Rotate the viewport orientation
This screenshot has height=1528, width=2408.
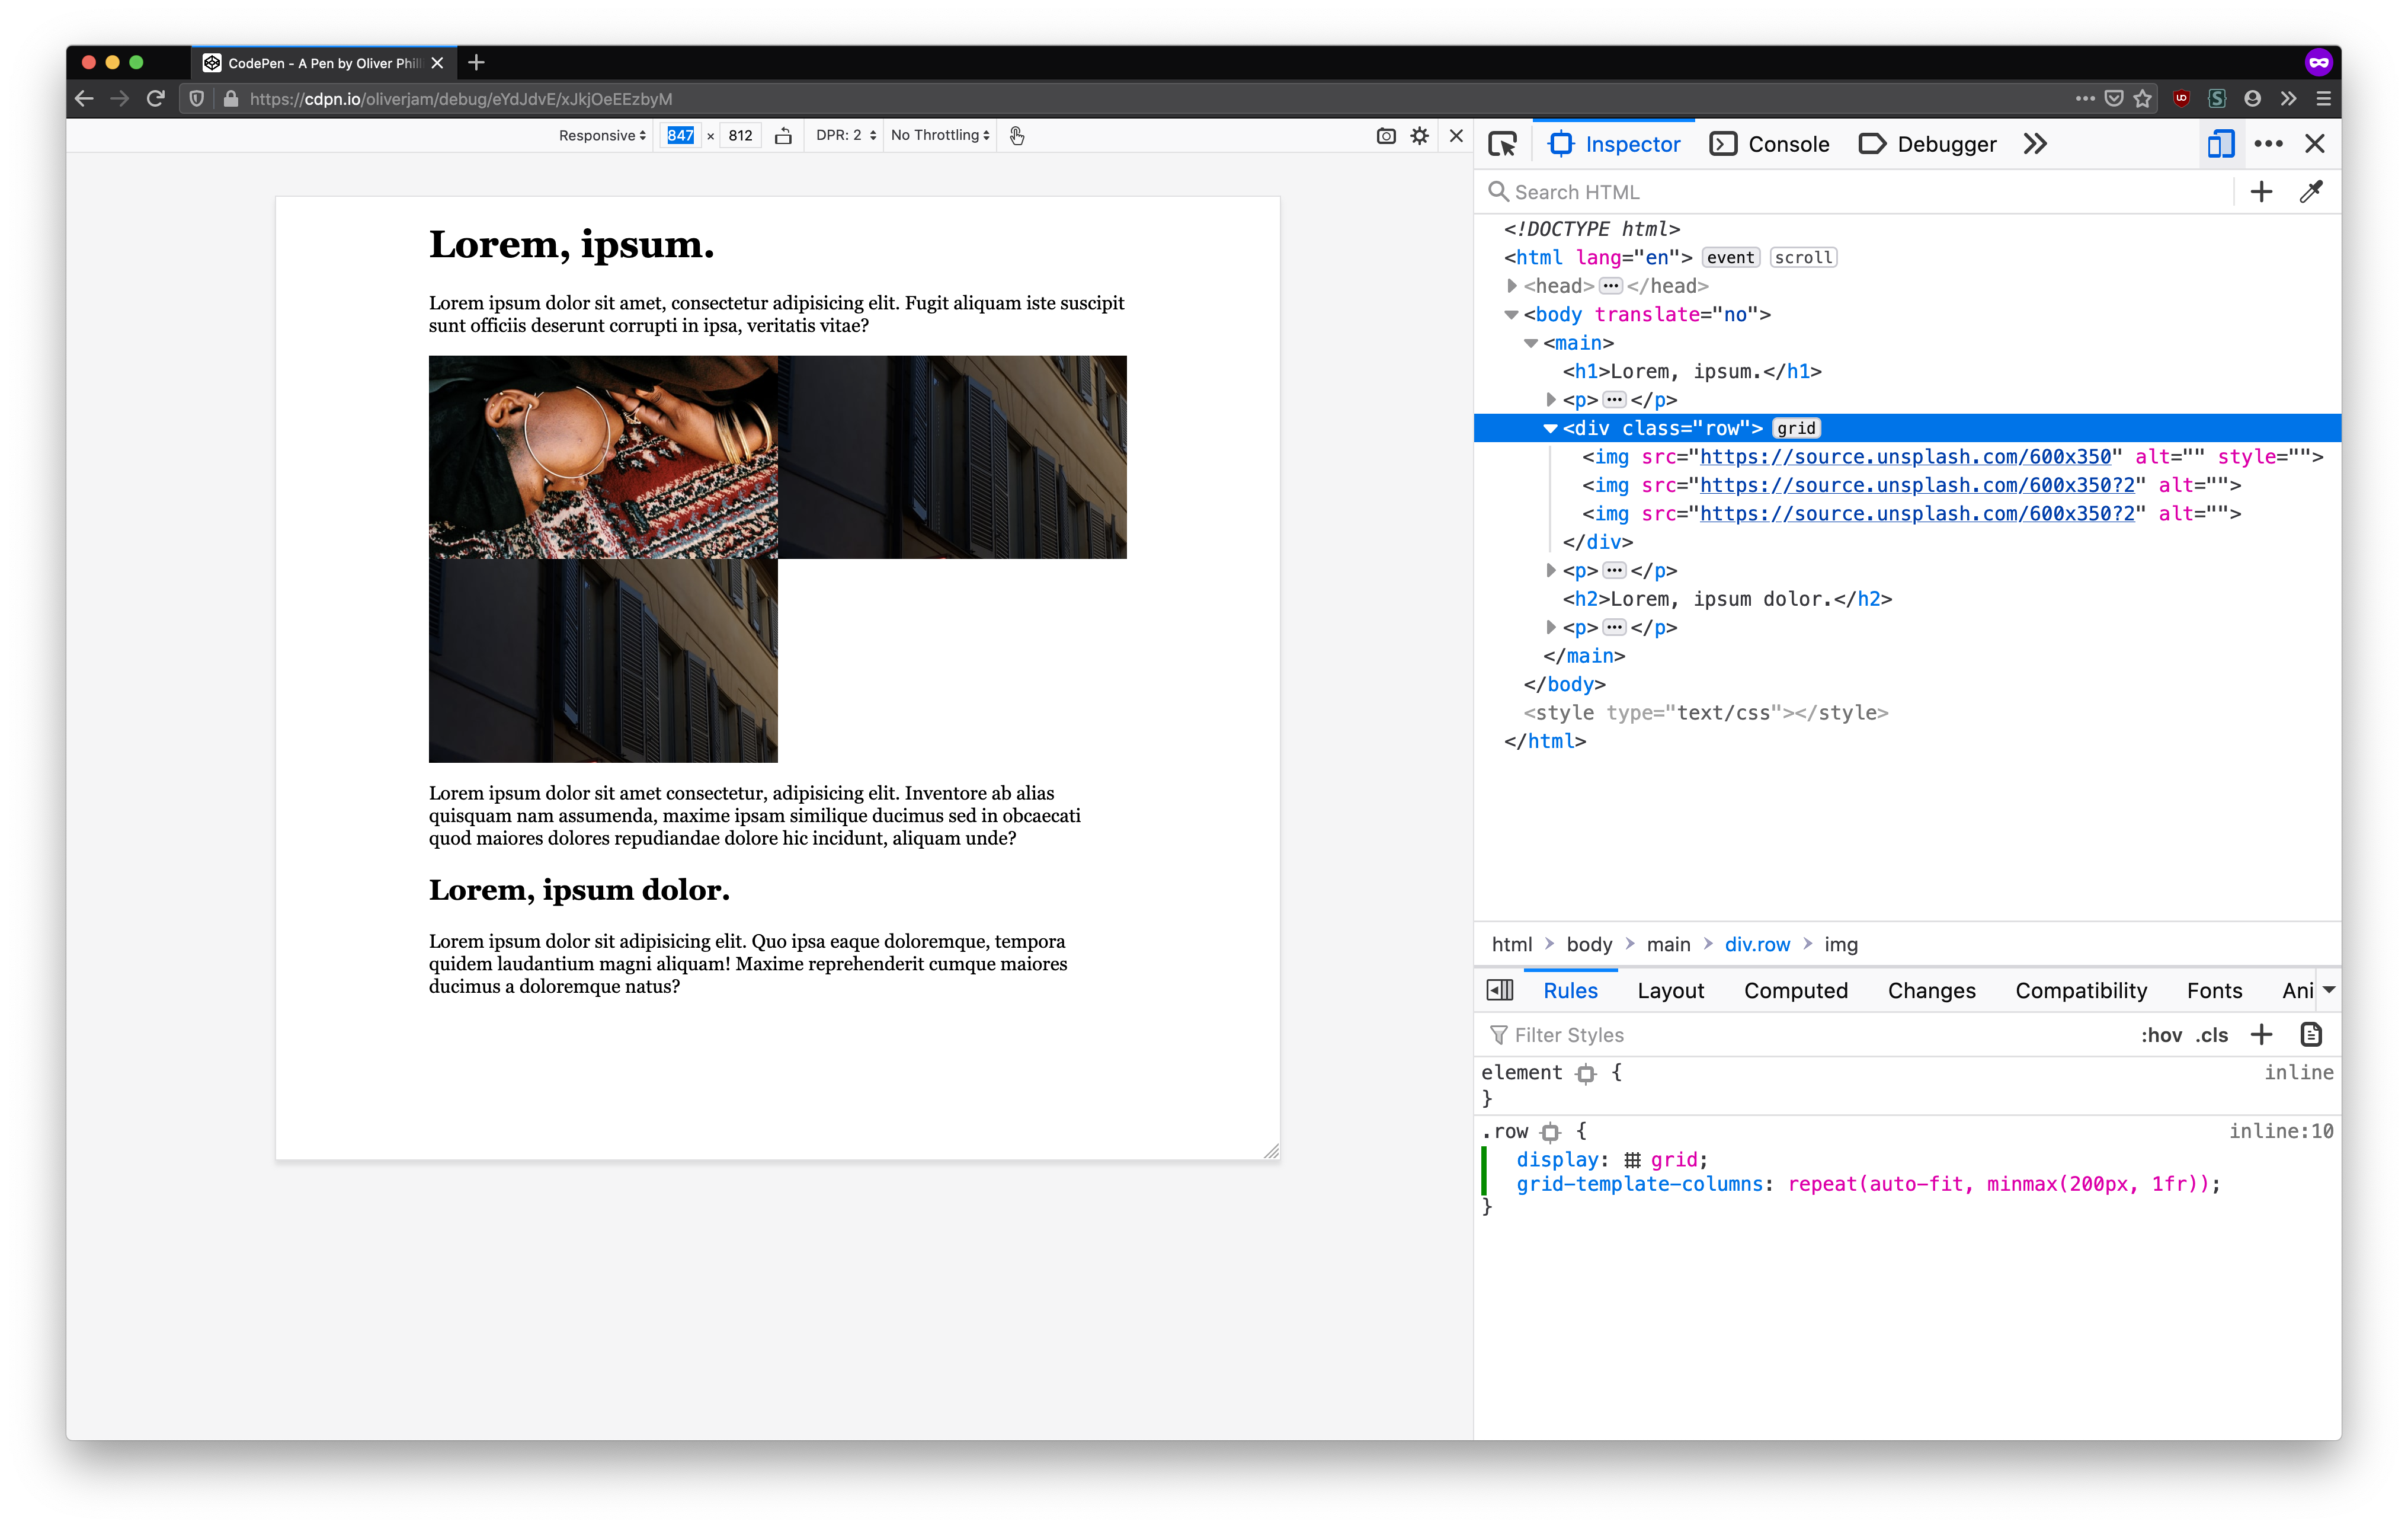pos(783,136)
